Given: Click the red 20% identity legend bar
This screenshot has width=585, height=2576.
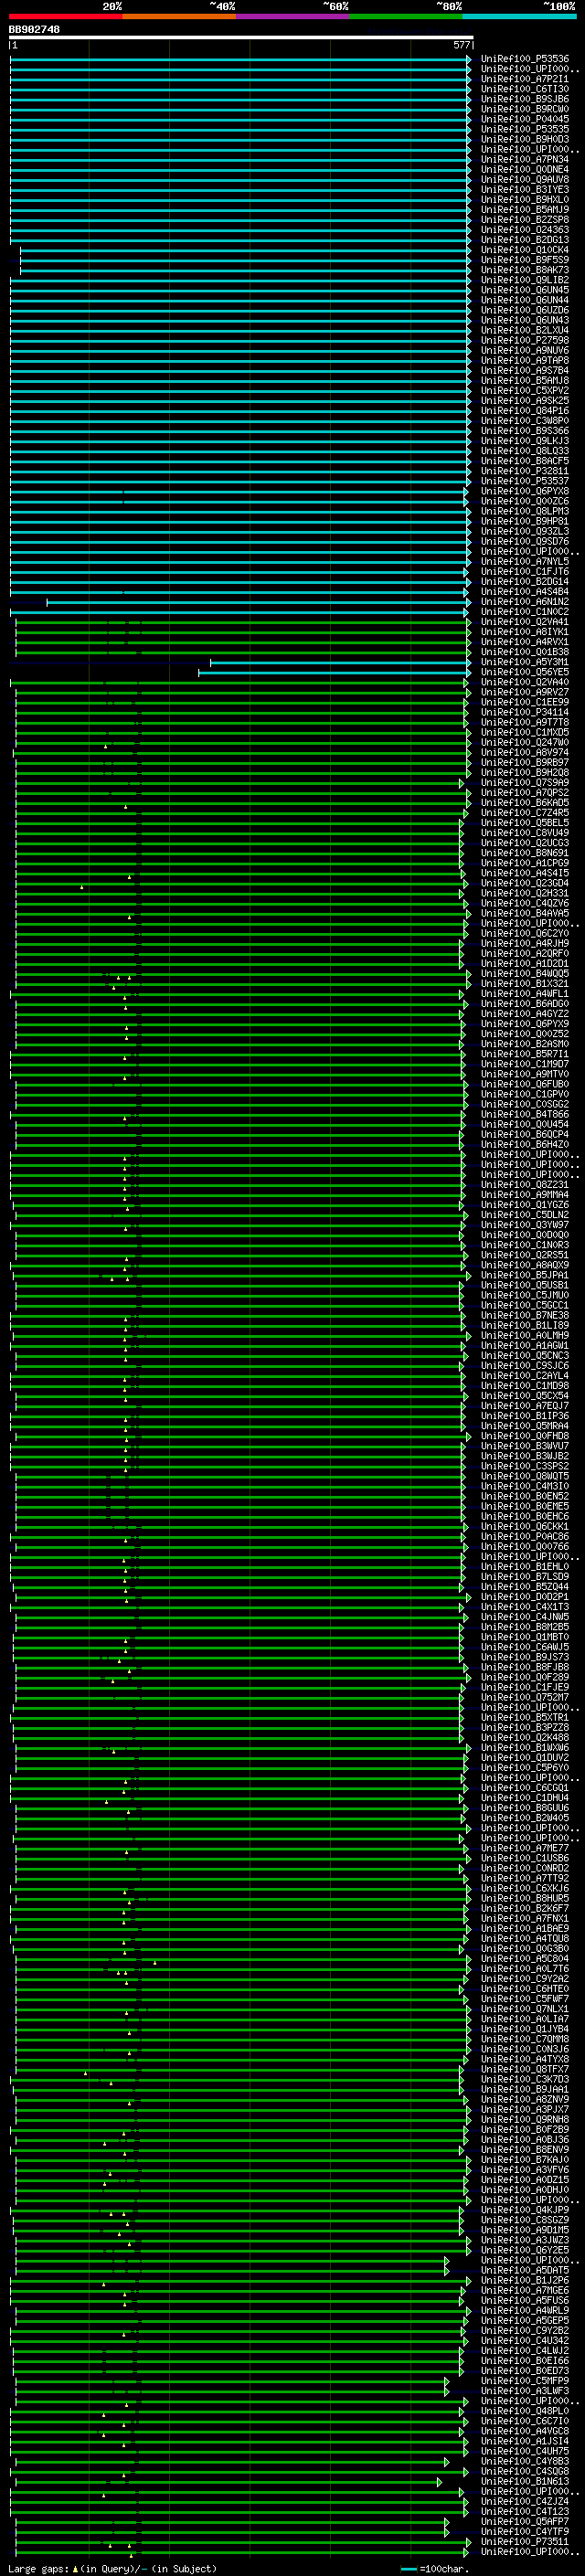Looking at the screenshot, I should tap(66, 16).
